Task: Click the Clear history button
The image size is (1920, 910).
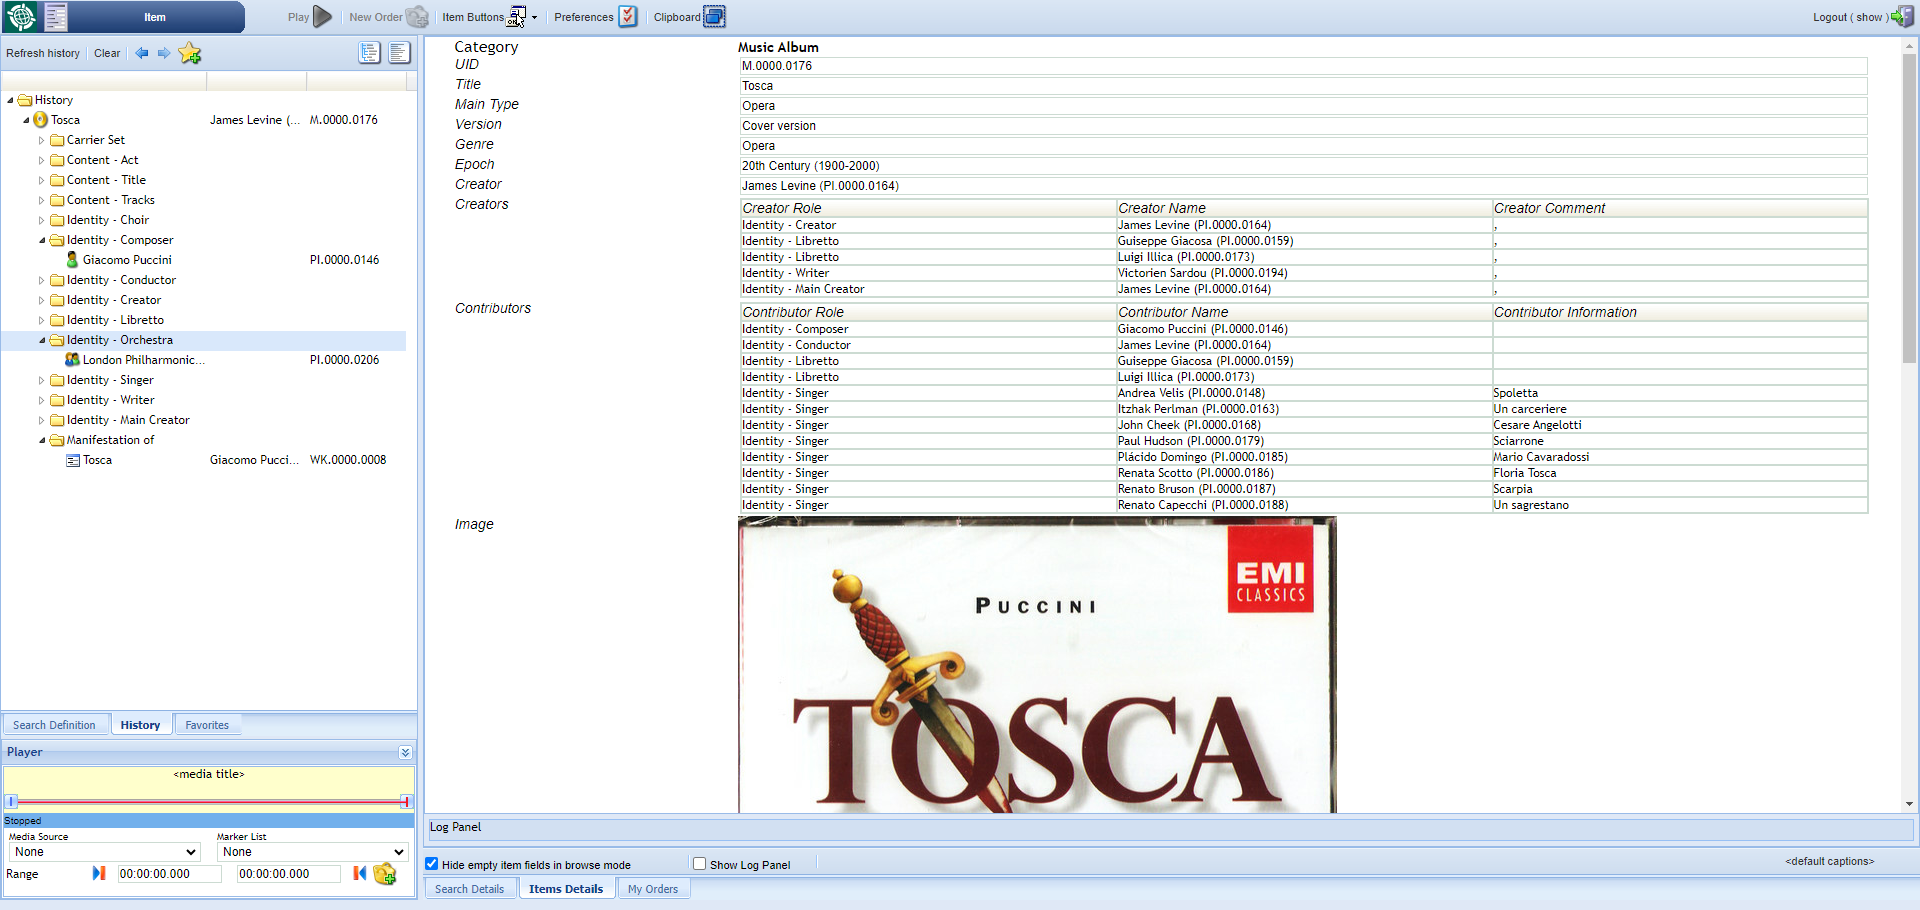Action: pyautogui.click(x=107, y=54)
